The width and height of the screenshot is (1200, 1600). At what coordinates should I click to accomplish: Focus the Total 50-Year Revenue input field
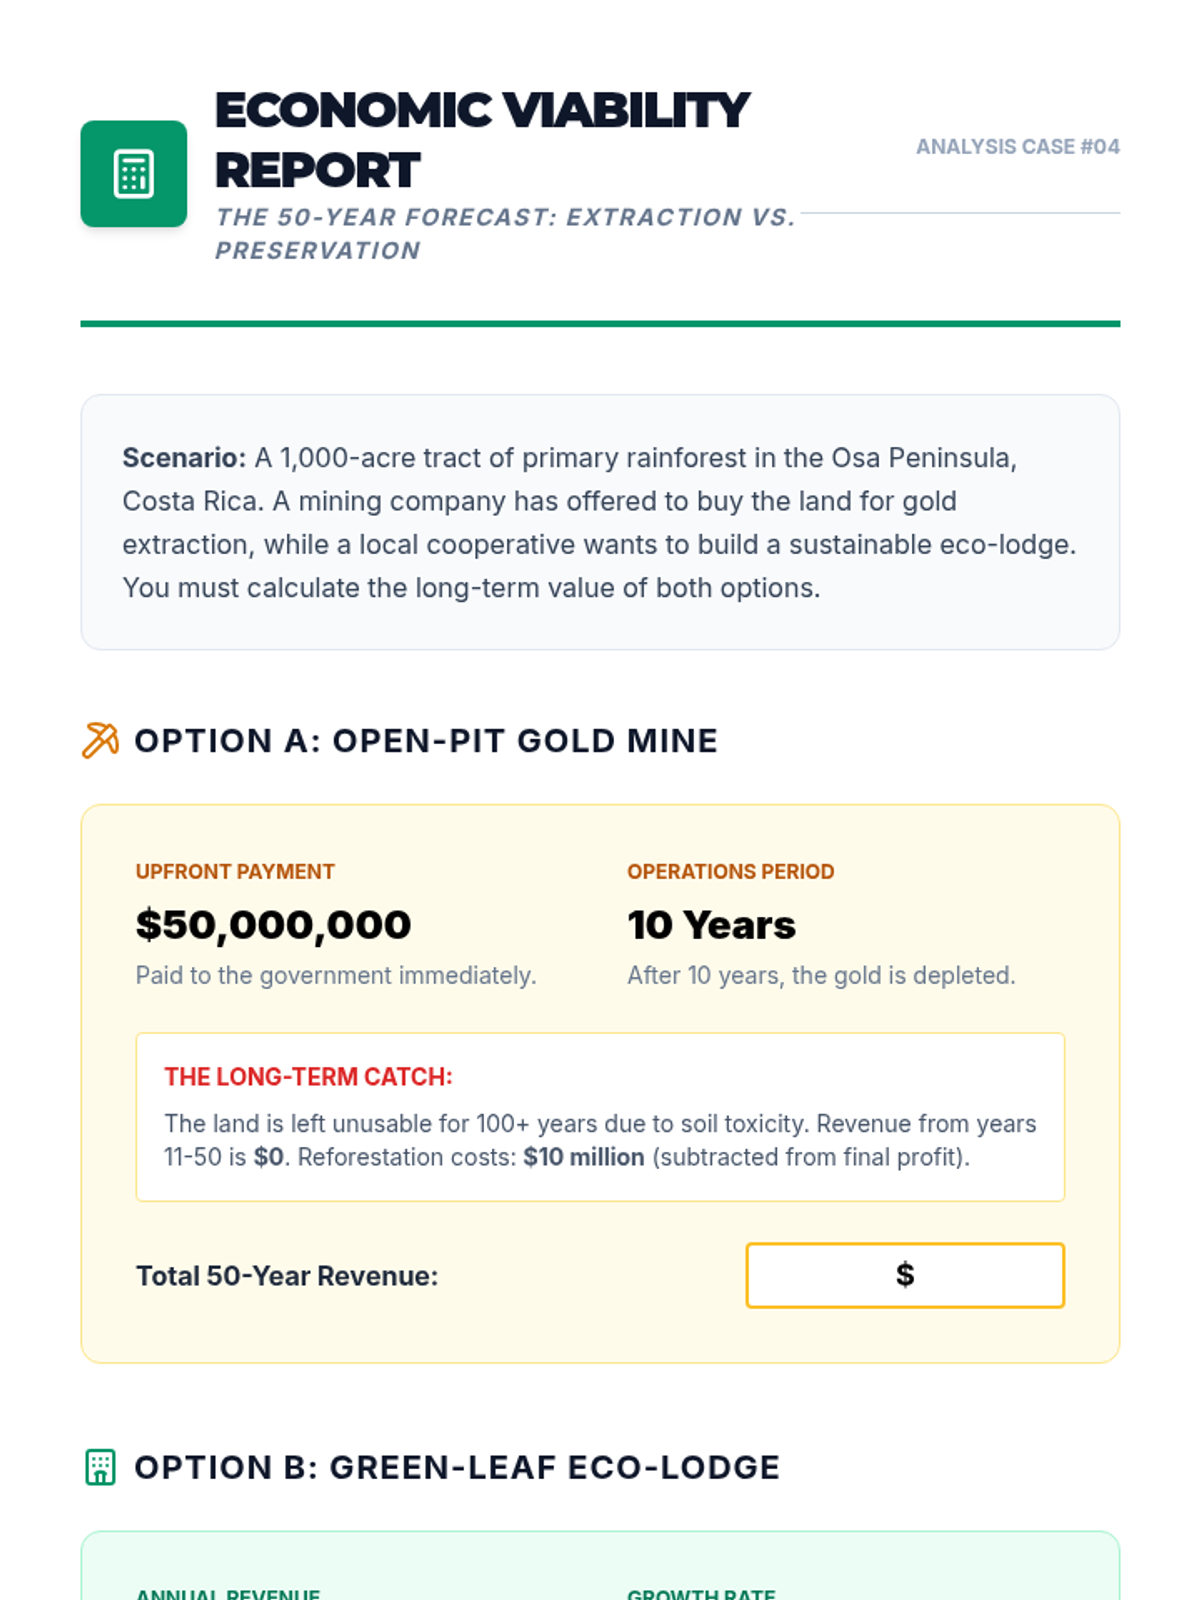tap(904, 1275)
